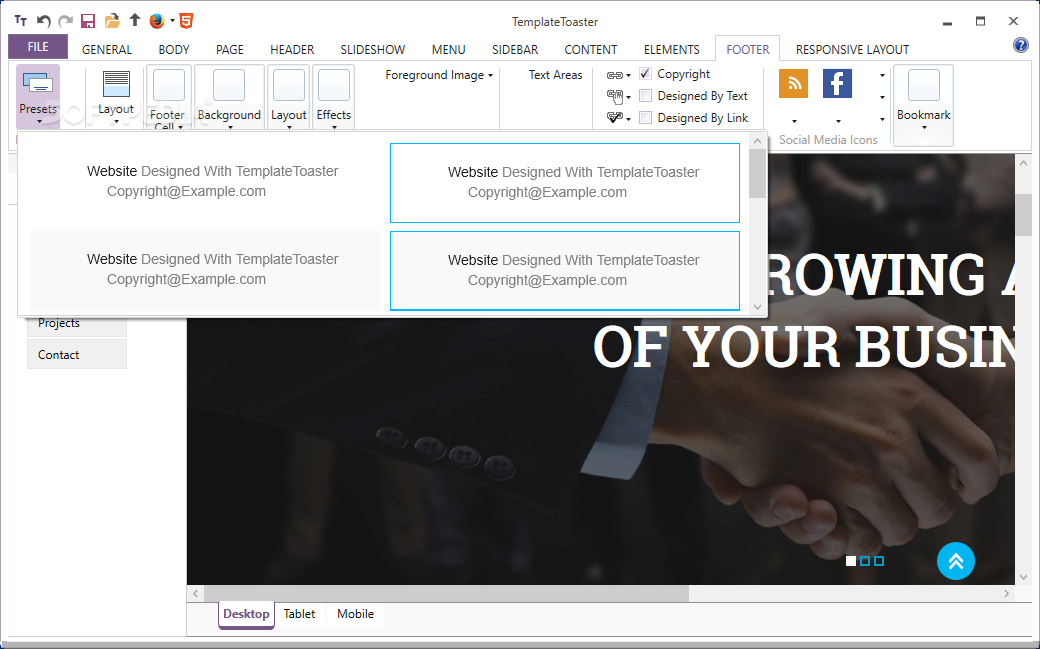Viewport: 1040px width, 649px height.
Task: Switch to the GENERAL tab
Action: click(x=107, y=50)
